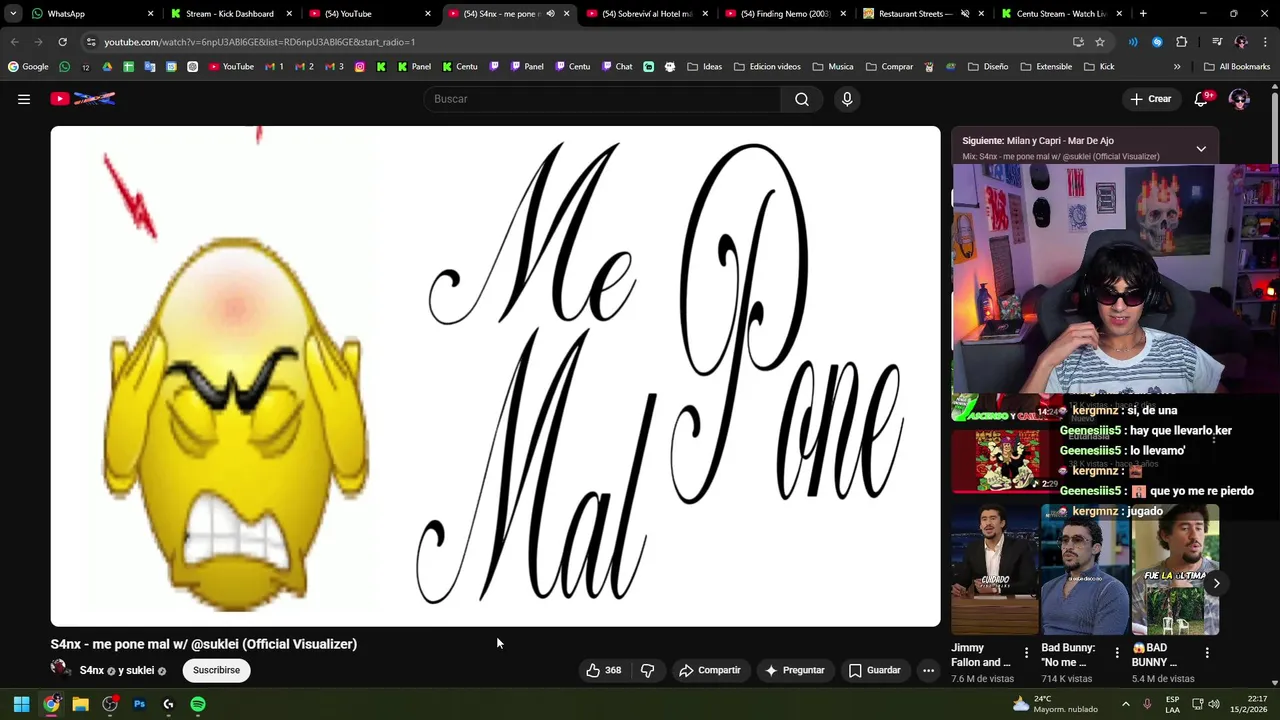Click the site info icon in address bar
1280x720 pixels.
coord(91,42)
